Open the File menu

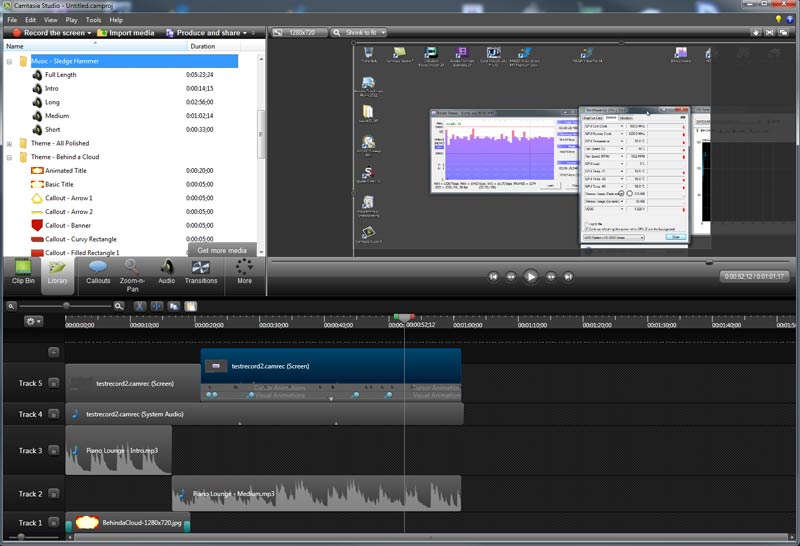[12, 20]
